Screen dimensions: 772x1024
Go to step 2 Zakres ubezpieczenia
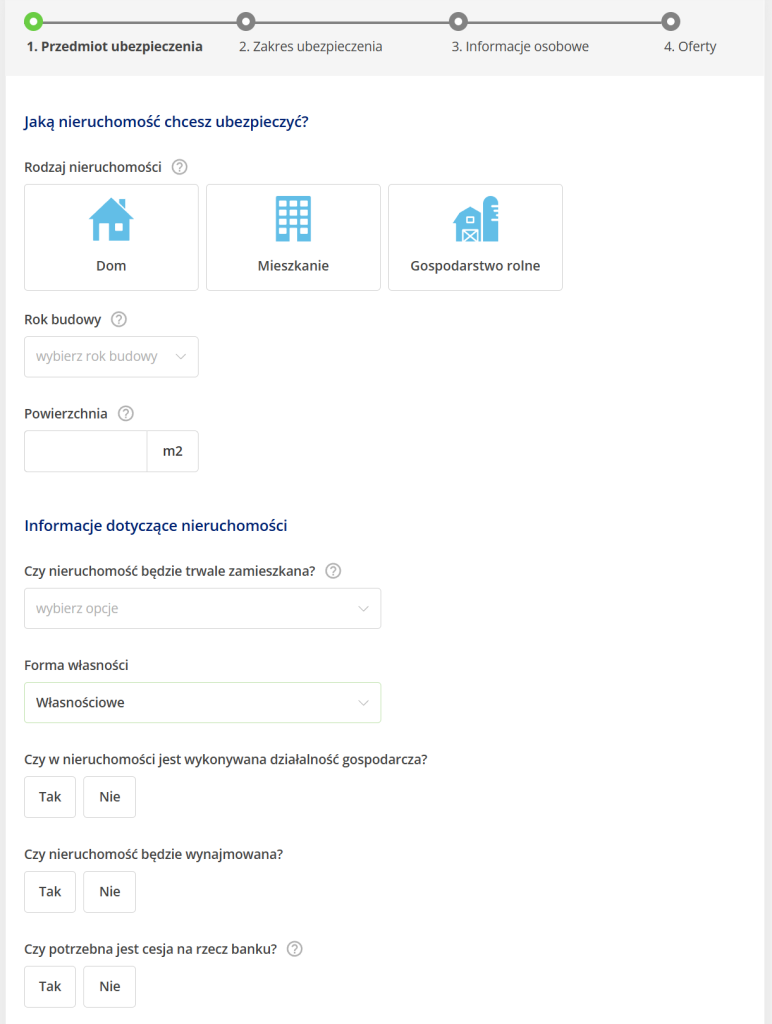pyautogui.click(x=310, y=46)
